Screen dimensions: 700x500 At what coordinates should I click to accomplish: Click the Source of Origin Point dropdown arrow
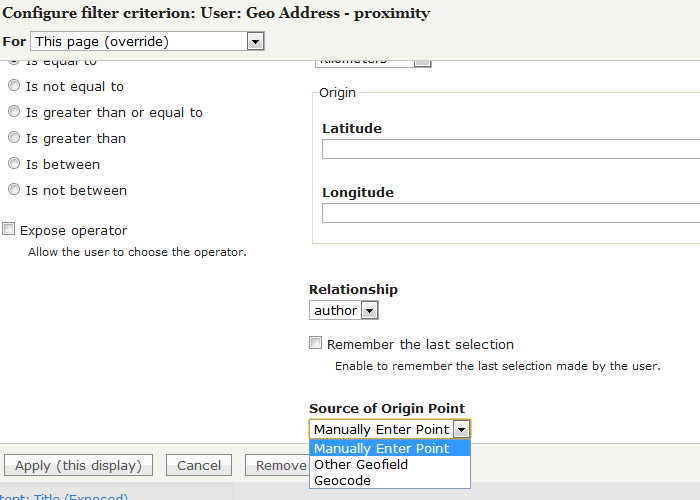[x=461, y=429]
